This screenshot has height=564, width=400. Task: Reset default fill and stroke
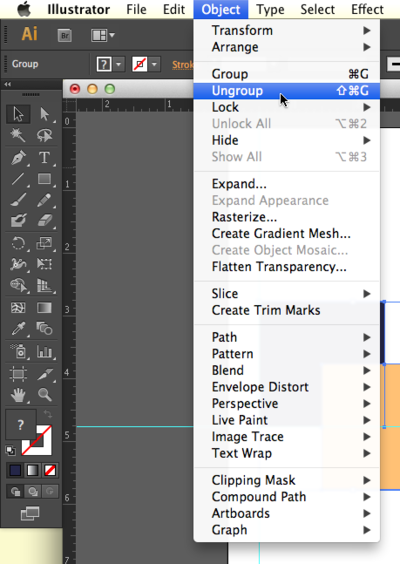(11, 450)
